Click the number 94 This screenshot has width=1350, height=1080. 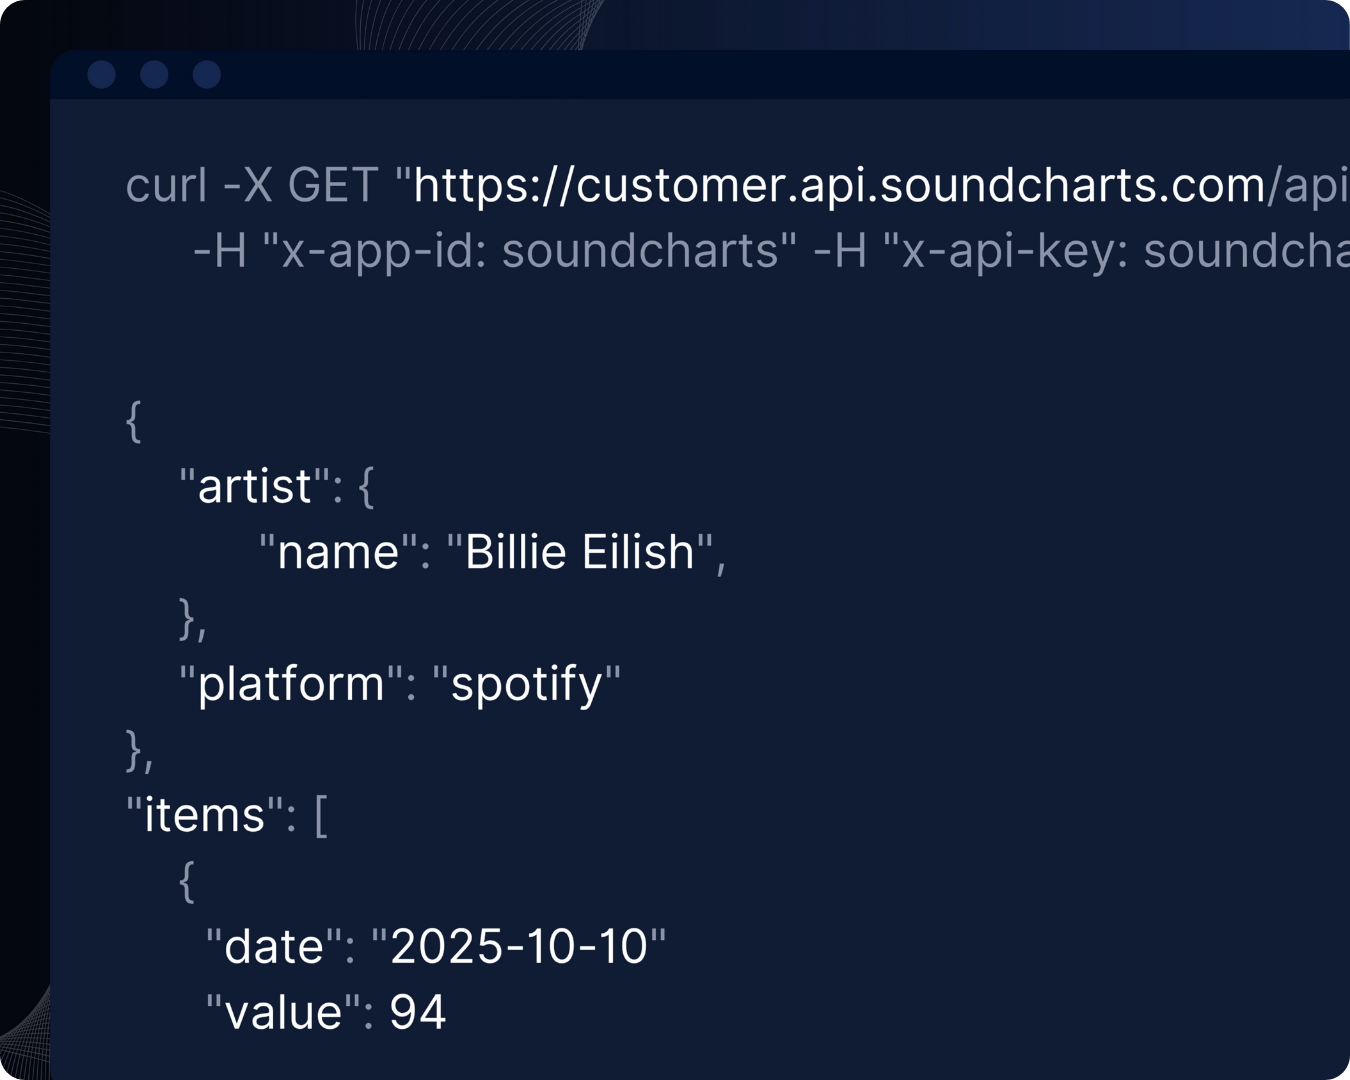pyautogui.click(x=417, y=1012)
